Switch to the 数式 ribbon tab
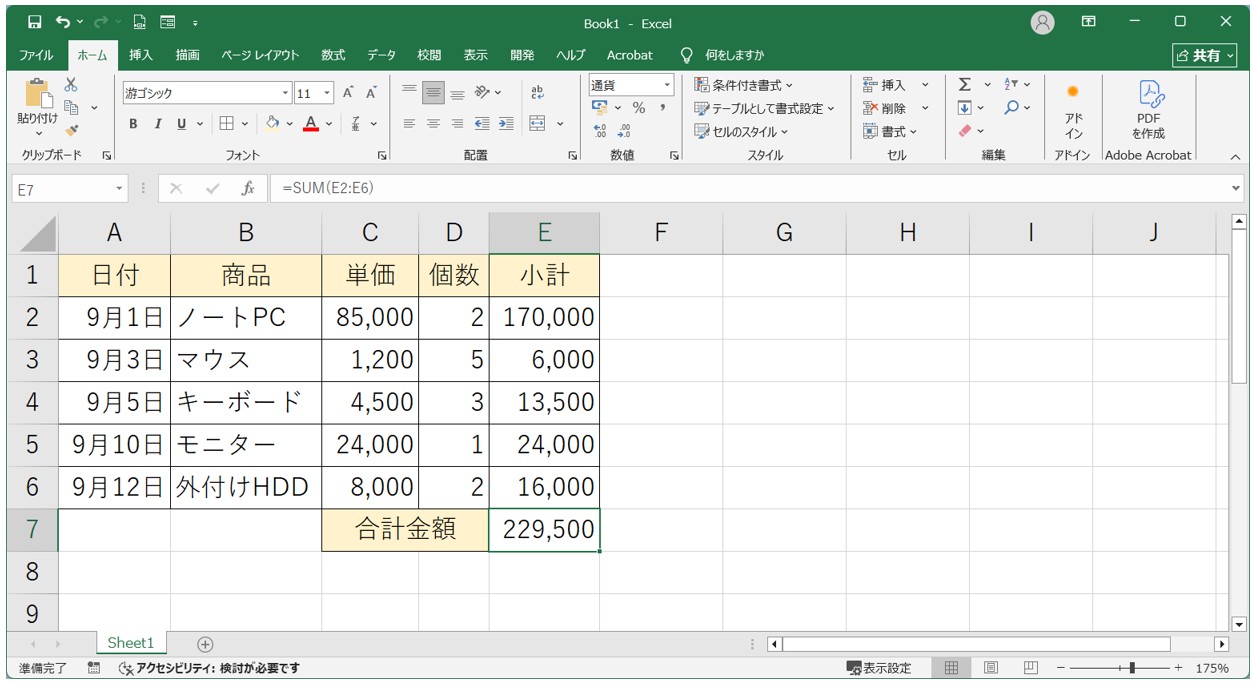This screenshot has width=1255, height=685. coord(333,55)
